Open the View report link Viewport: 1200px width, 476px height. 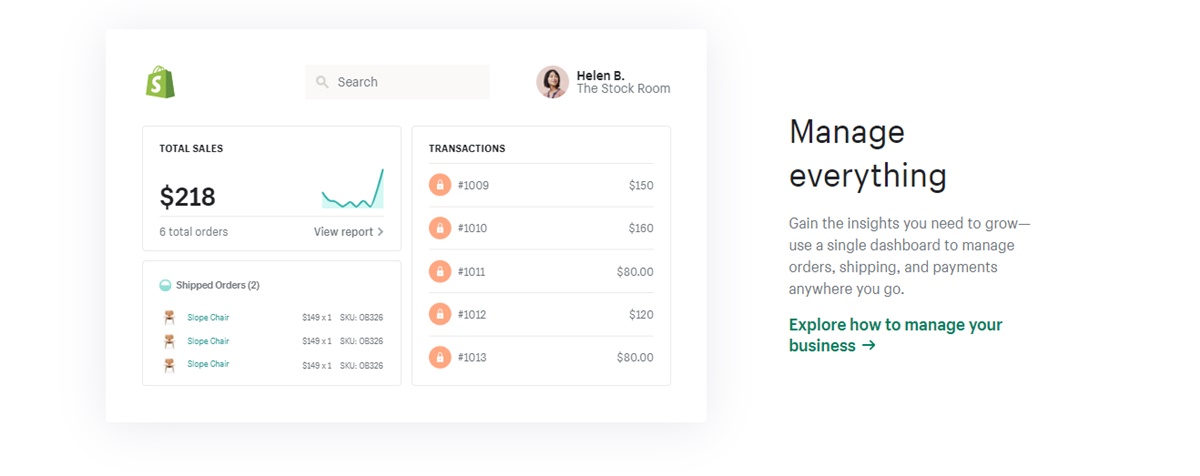[343, 232]
